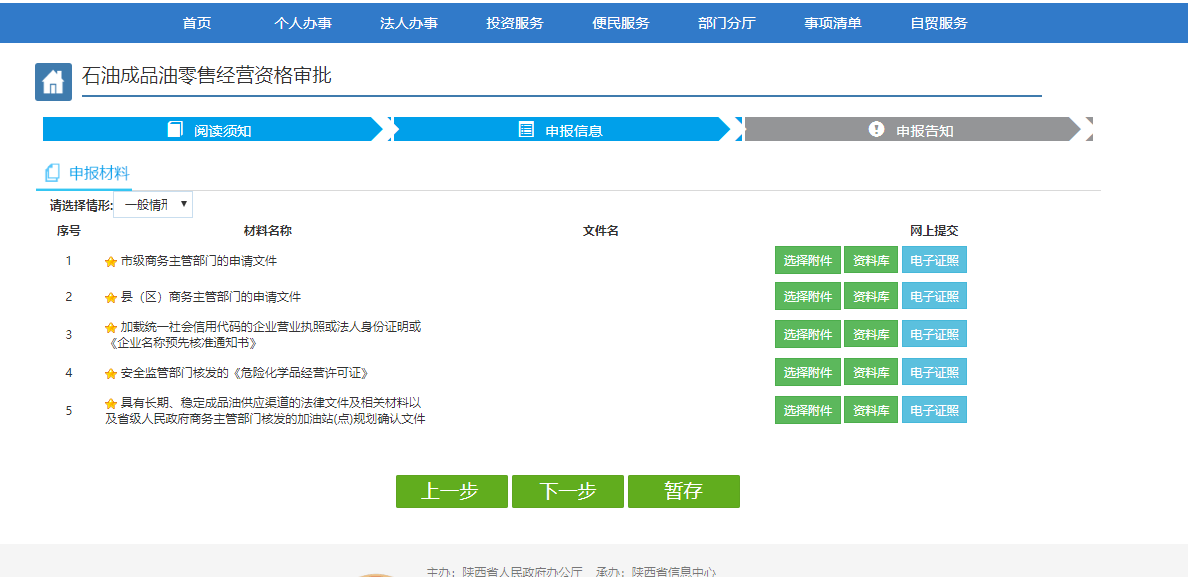Viewport: 1188px width, 577px height.
Task: Go to 法人办事 menu item
Action: tap(409, 23)
